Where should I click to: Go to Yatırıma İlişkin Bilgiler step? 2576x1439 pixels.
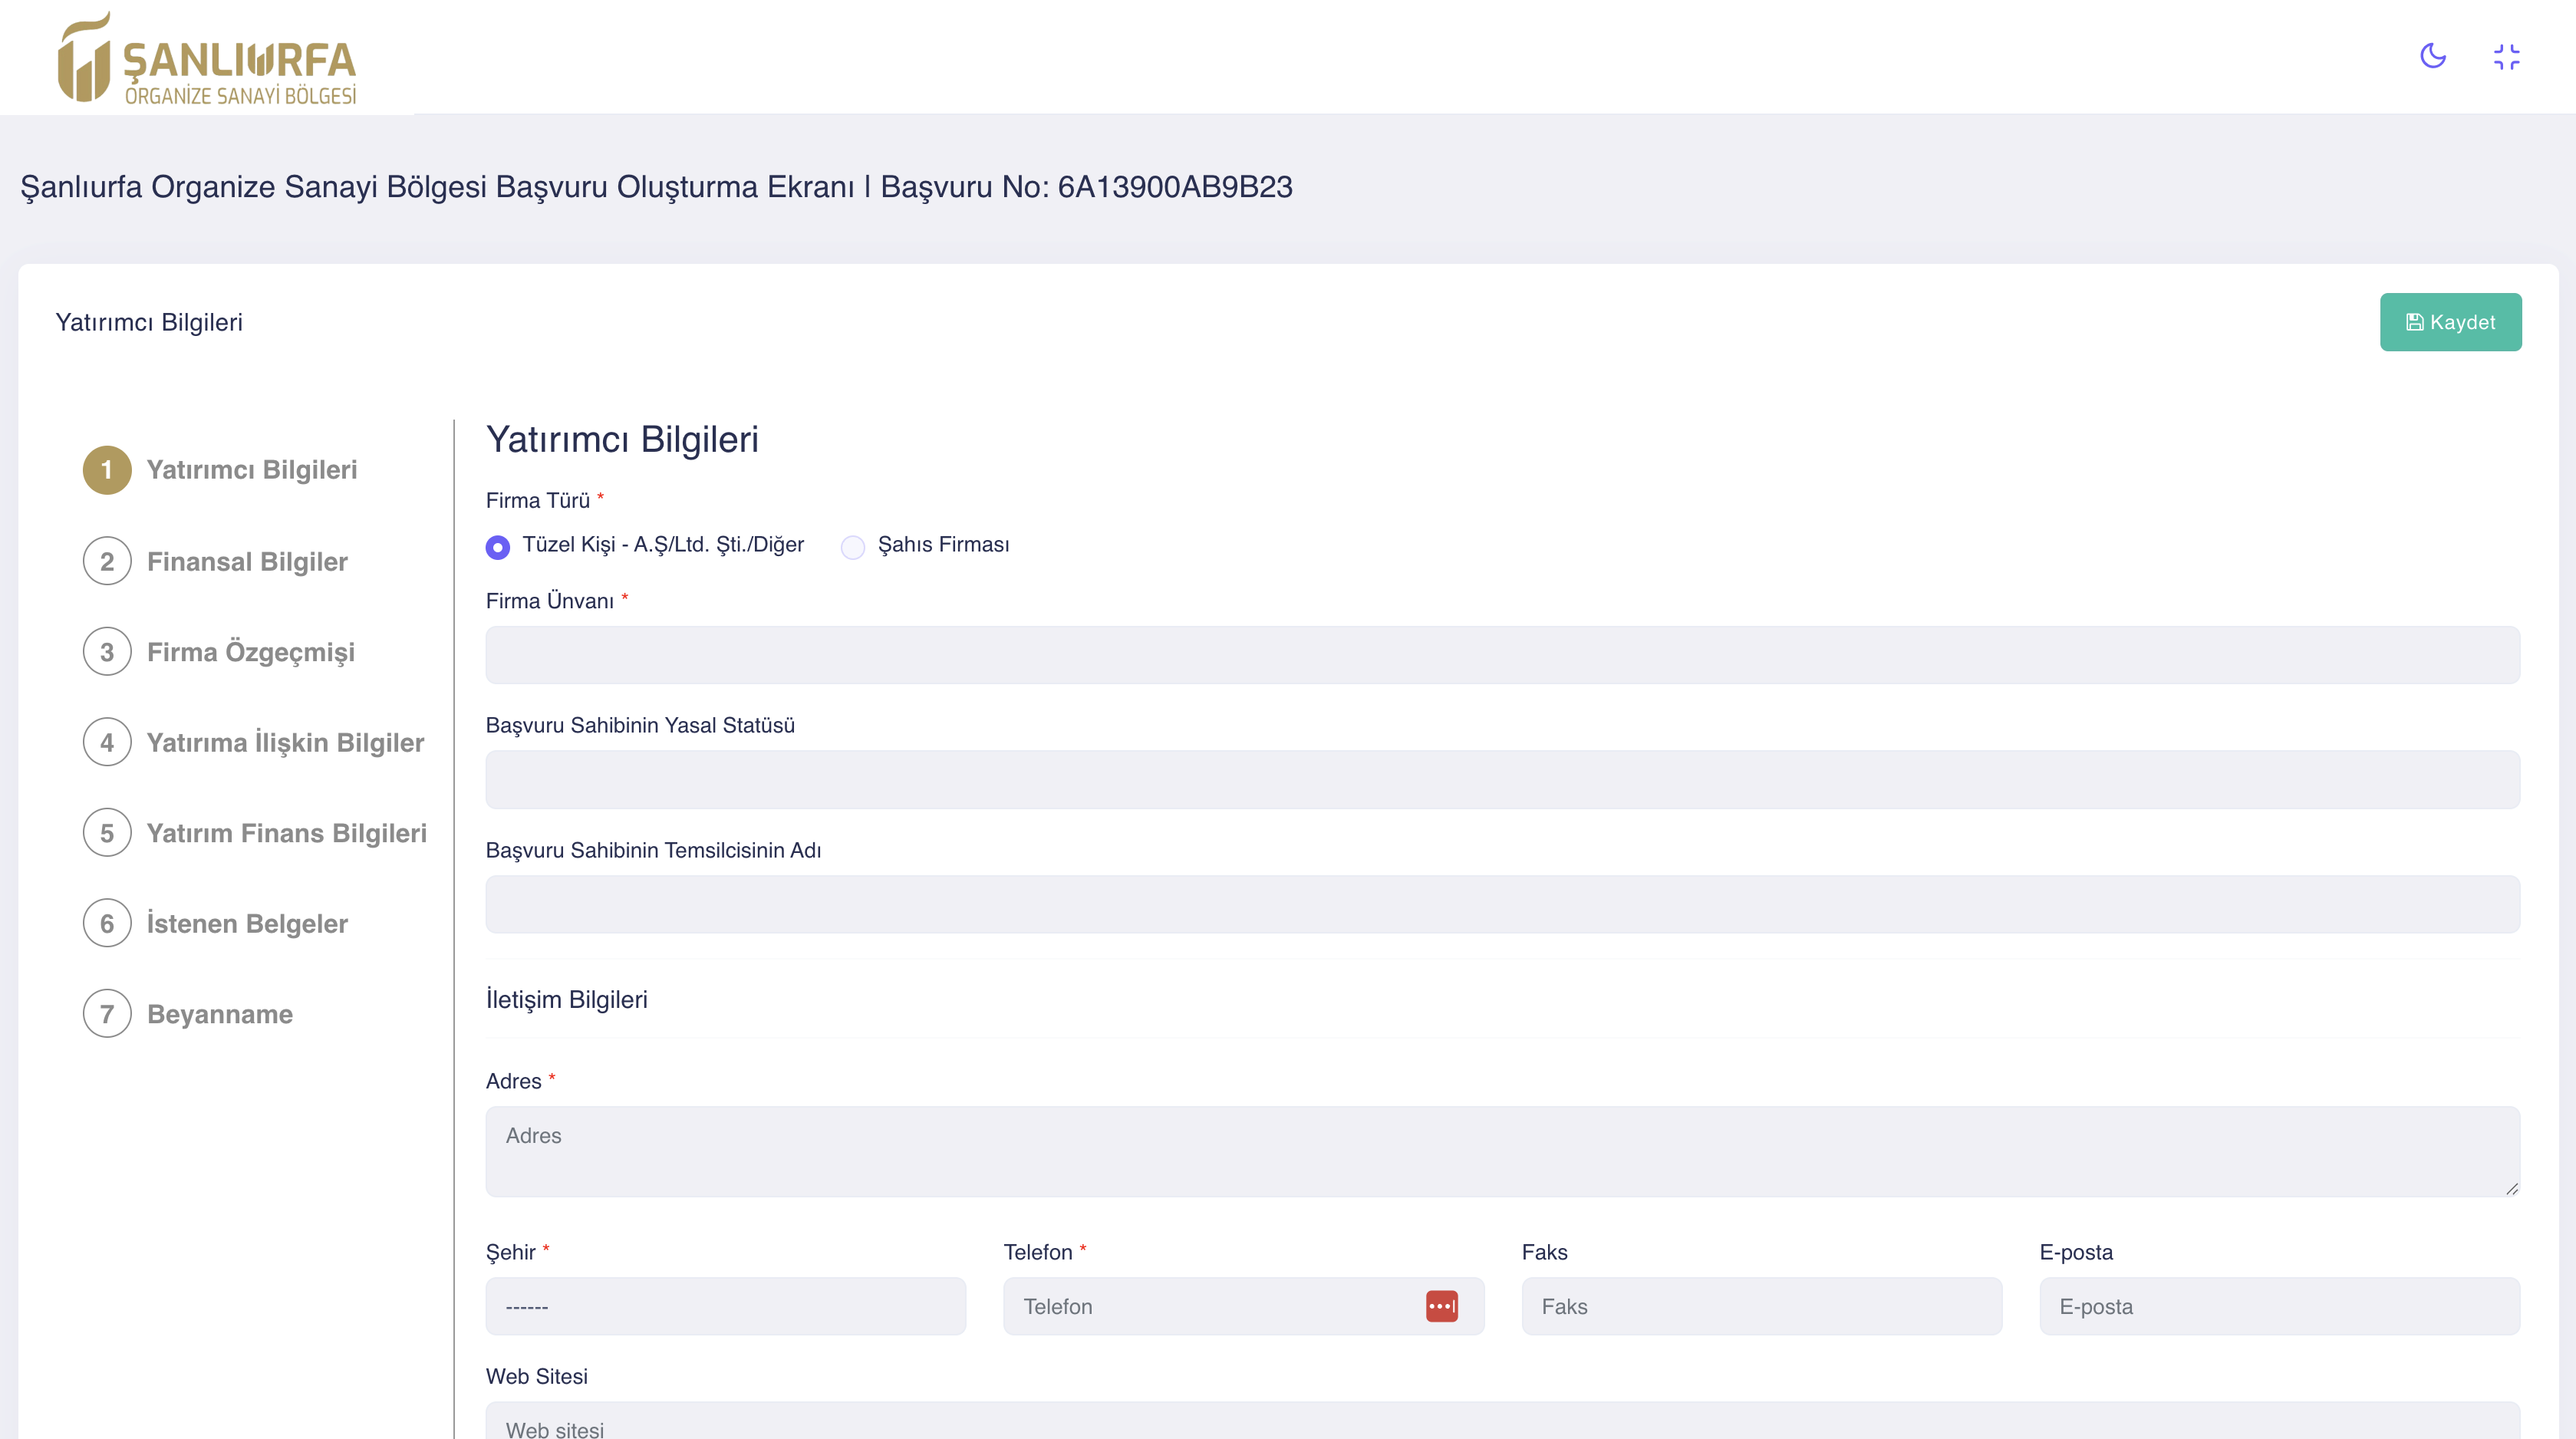pos(285,742)
